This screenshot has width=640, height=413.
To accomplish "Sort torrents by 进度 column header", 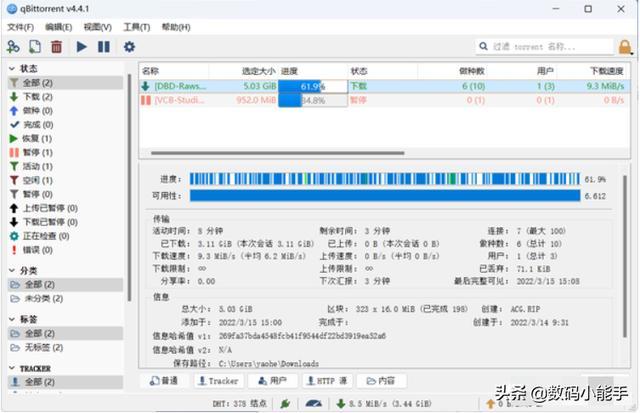I will coord(313,71).
